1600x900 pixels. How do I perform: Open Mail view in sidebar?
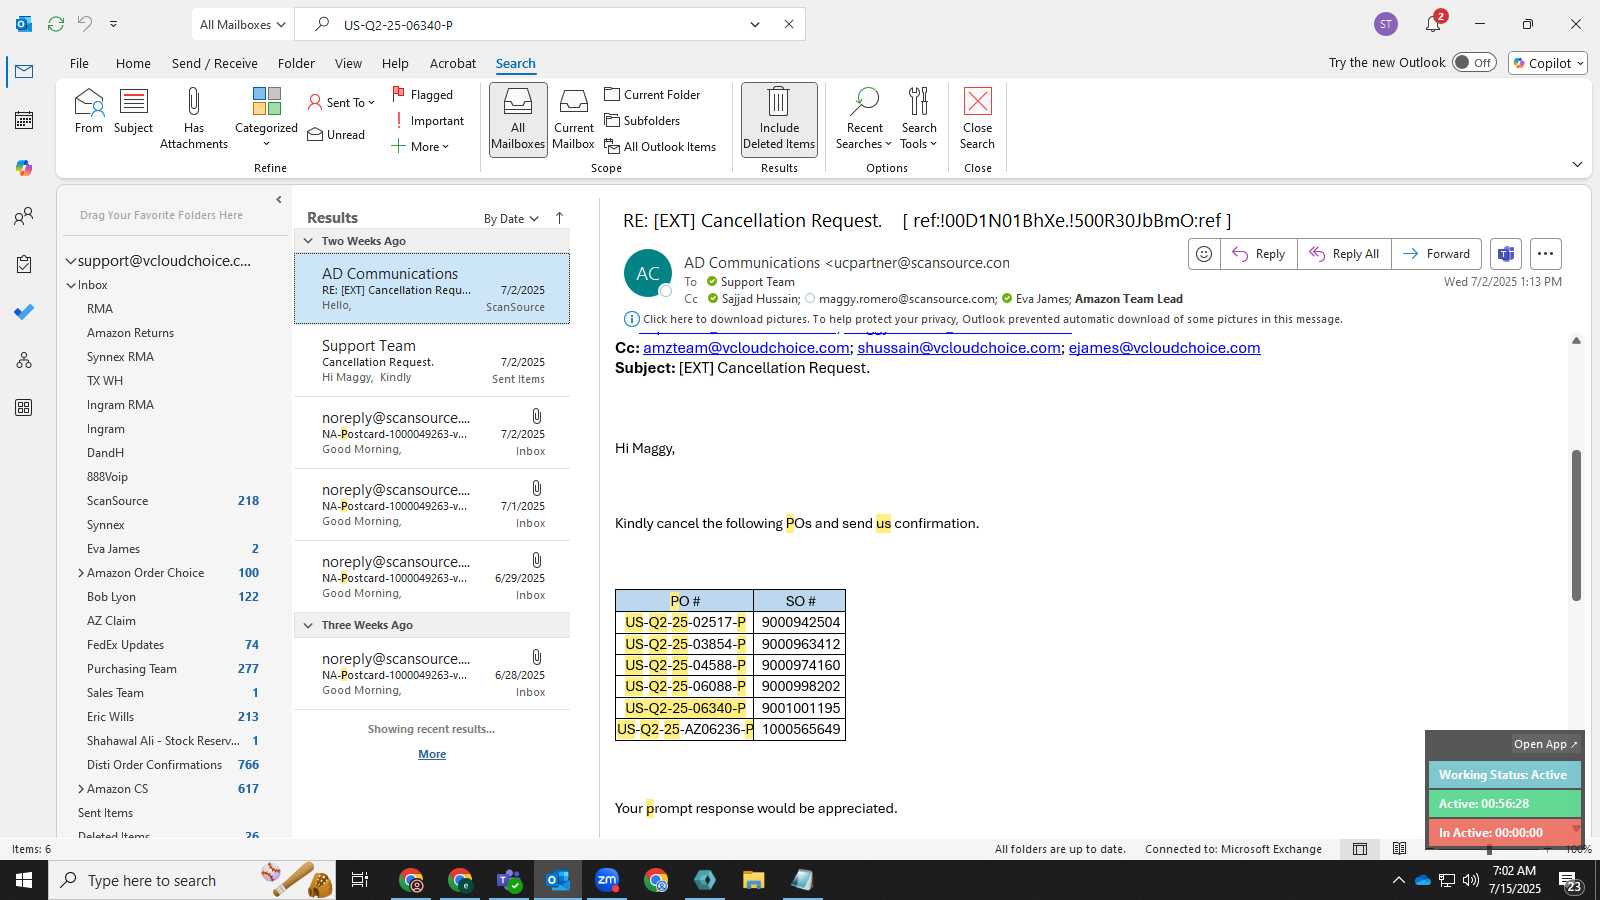coord(24,71)
